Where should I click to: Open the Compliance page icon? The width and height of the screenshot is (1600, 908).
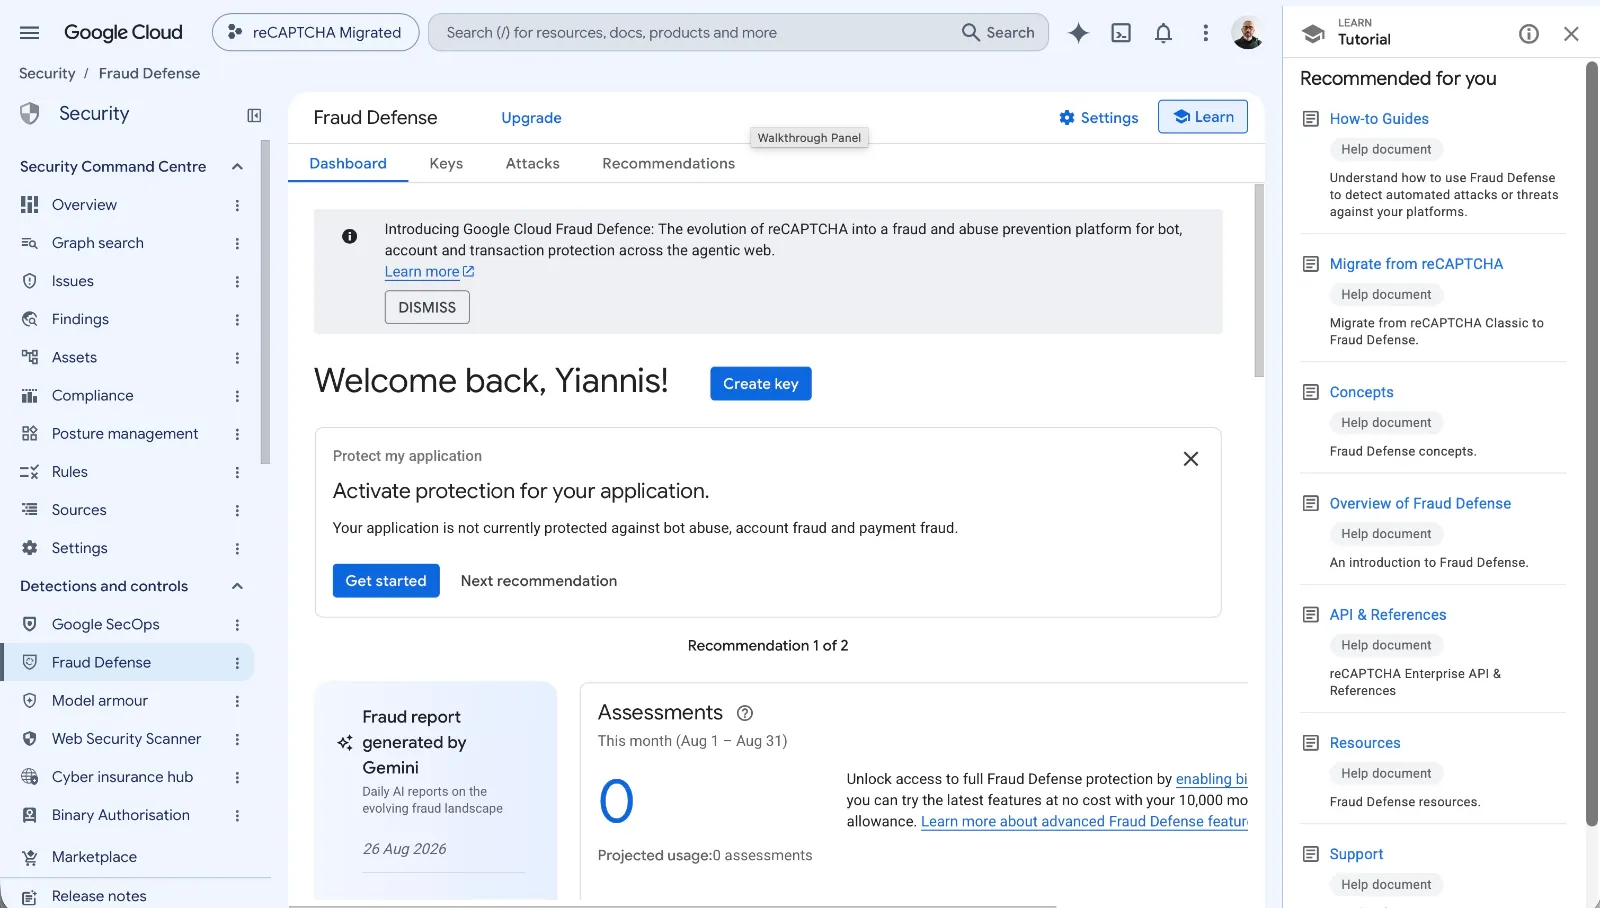[x=30, y=396]
